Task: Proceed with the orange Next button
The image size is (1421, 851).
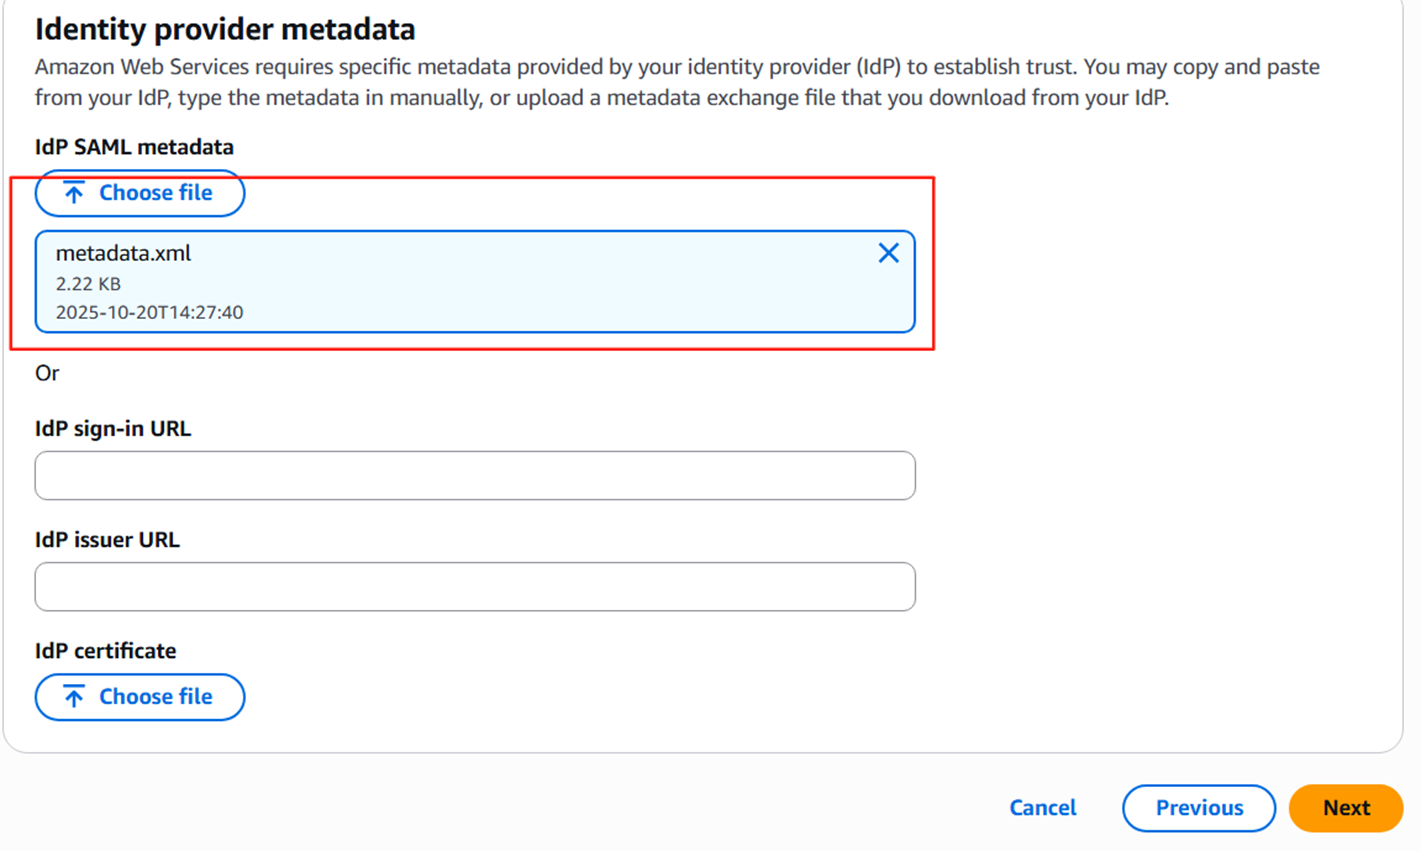Action: (x=1345, y=808)
